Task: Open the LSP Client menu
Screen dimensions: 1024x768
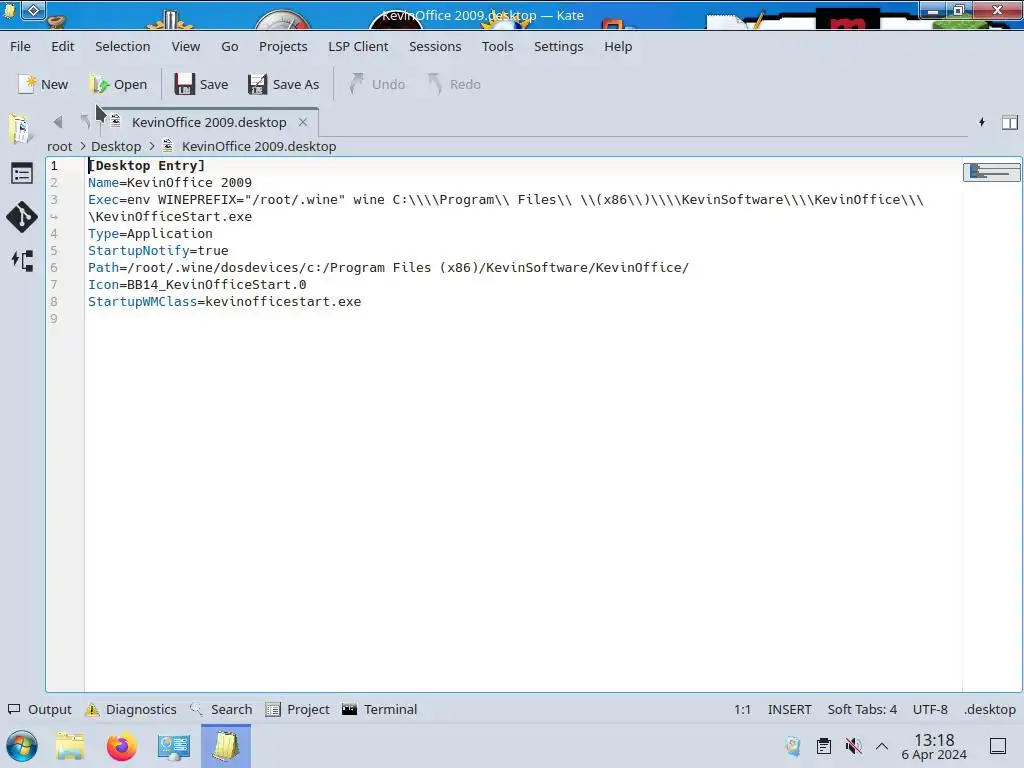Action: click(x=358, y=46)
